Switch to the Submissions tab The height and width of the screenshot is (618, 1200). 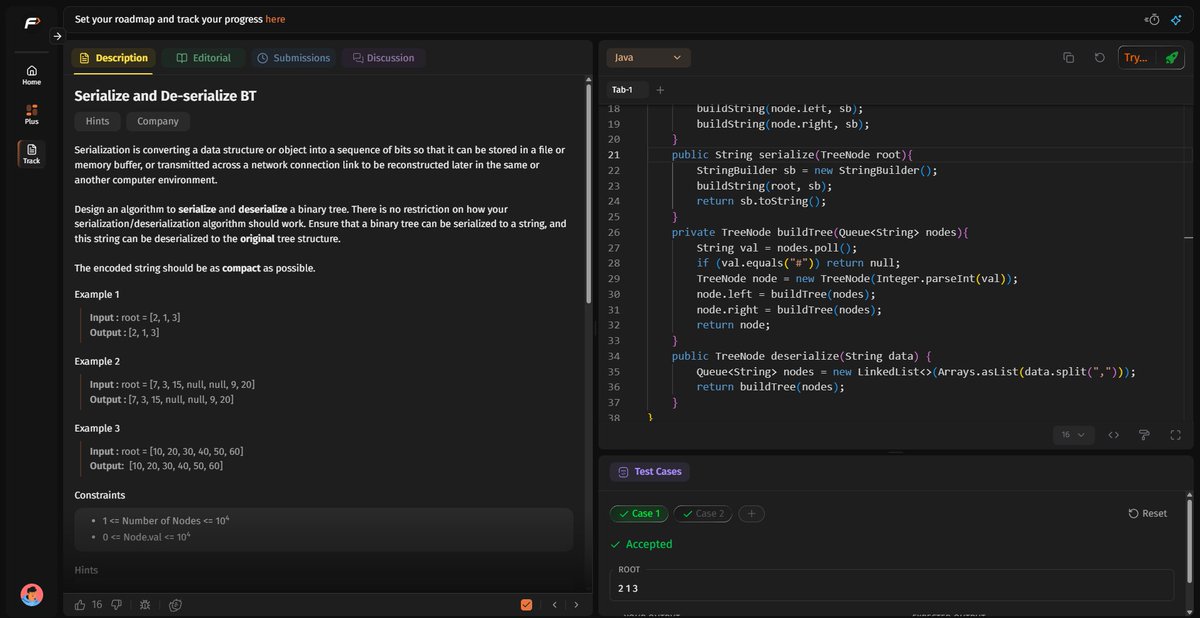pyautogui.click(x=293, y=58)
